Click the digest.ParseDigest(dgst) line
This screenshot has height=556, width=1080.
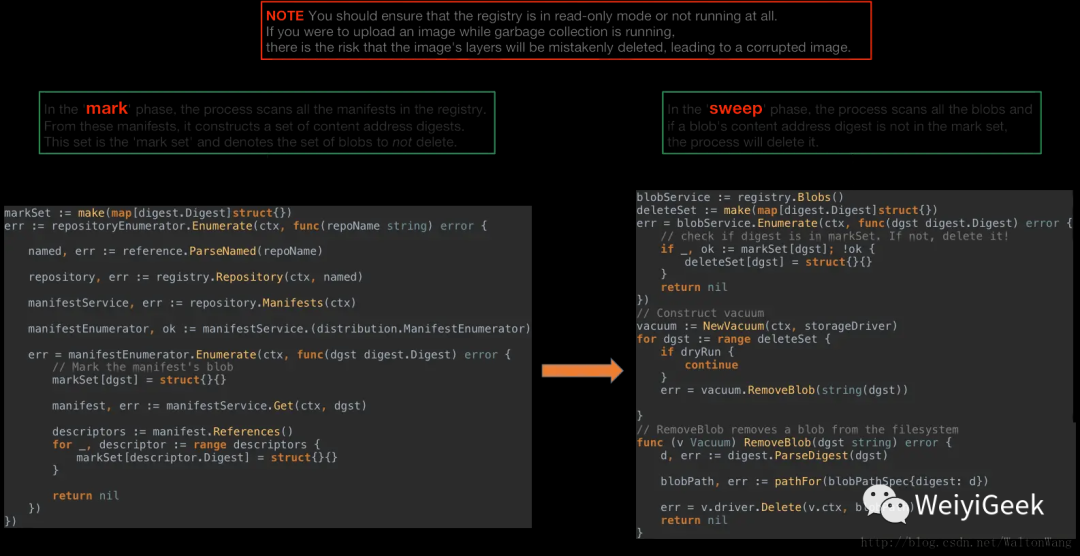click(774, 455)
